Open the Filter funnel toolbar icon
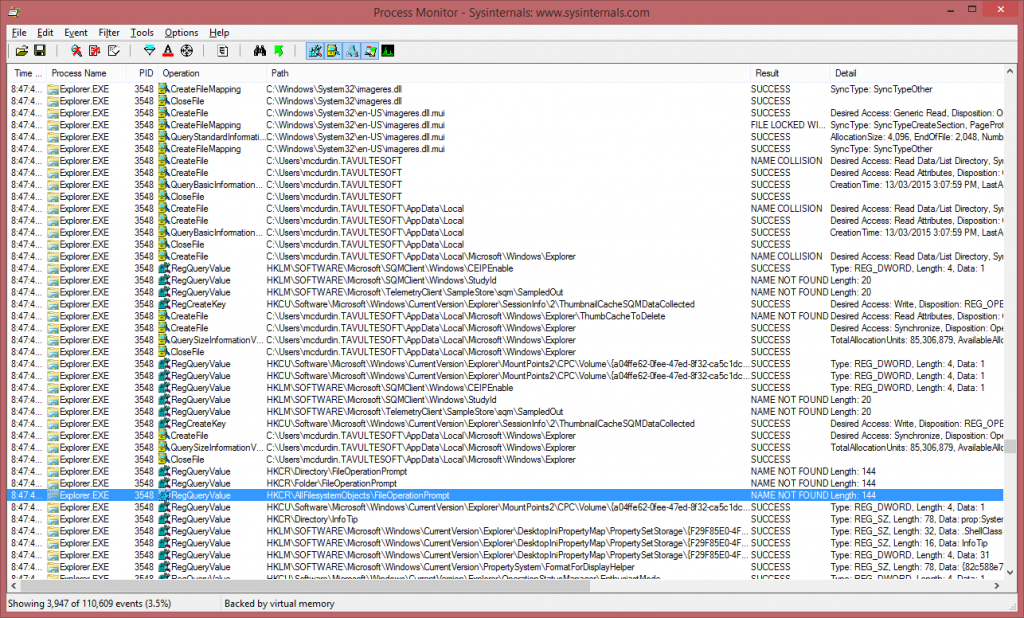This screenshot has width=1024, height=618. click(150, 51)
